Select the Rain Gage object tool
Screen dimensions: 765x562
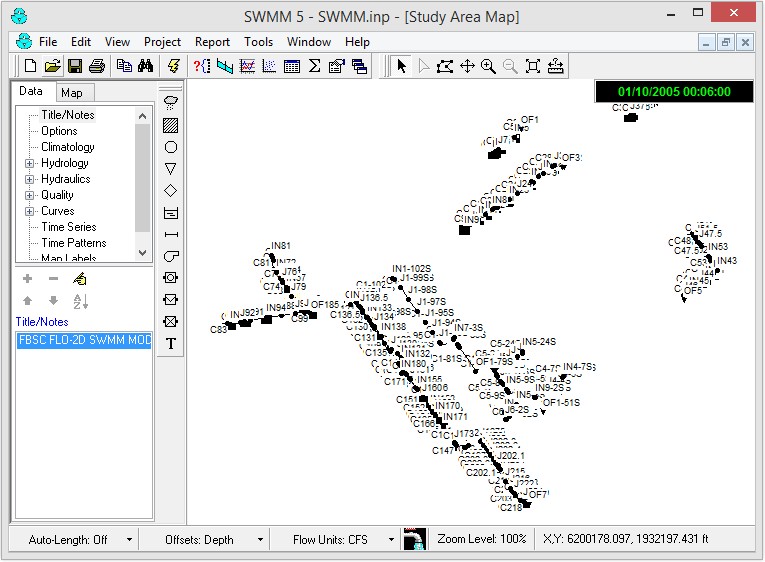click(x=171, y=103)
